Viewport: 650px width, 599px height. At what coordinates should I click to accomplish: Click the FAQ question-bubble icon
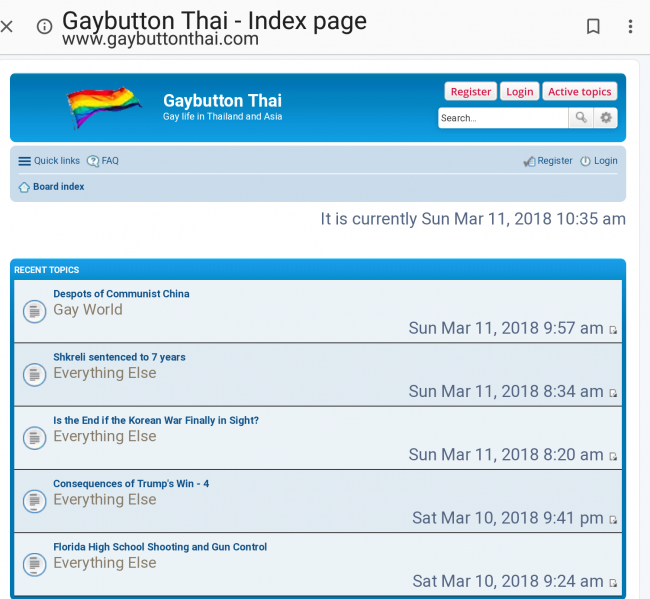point(92,161)
